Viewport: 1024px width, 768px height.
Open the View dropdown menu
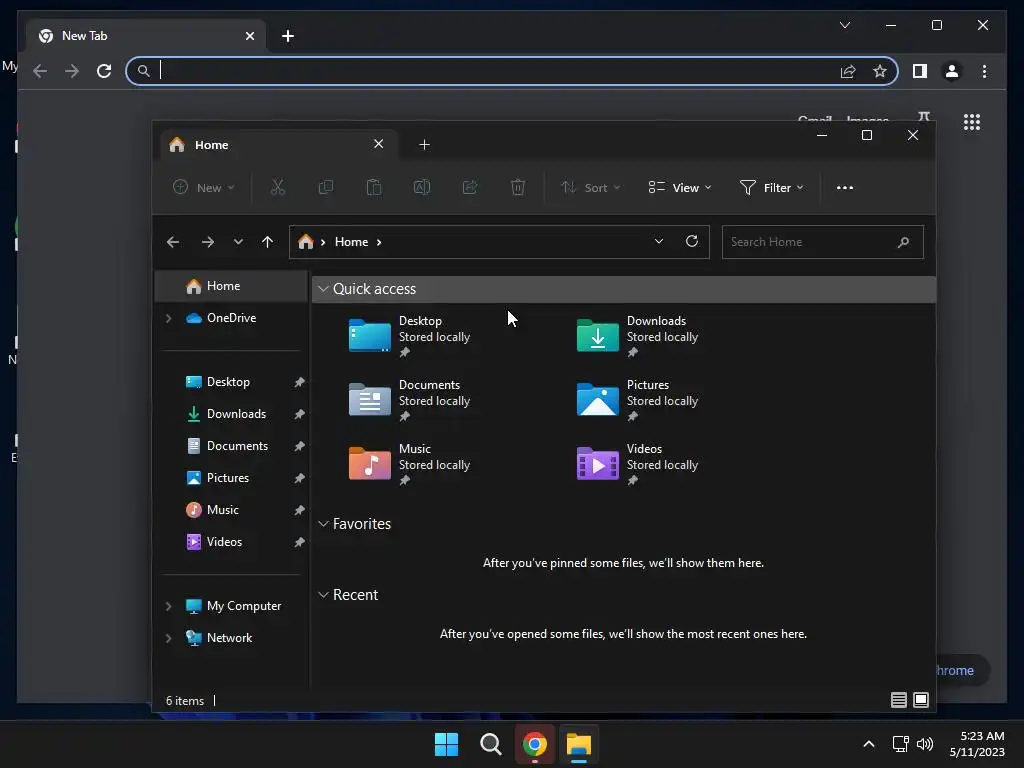point(680,187)
